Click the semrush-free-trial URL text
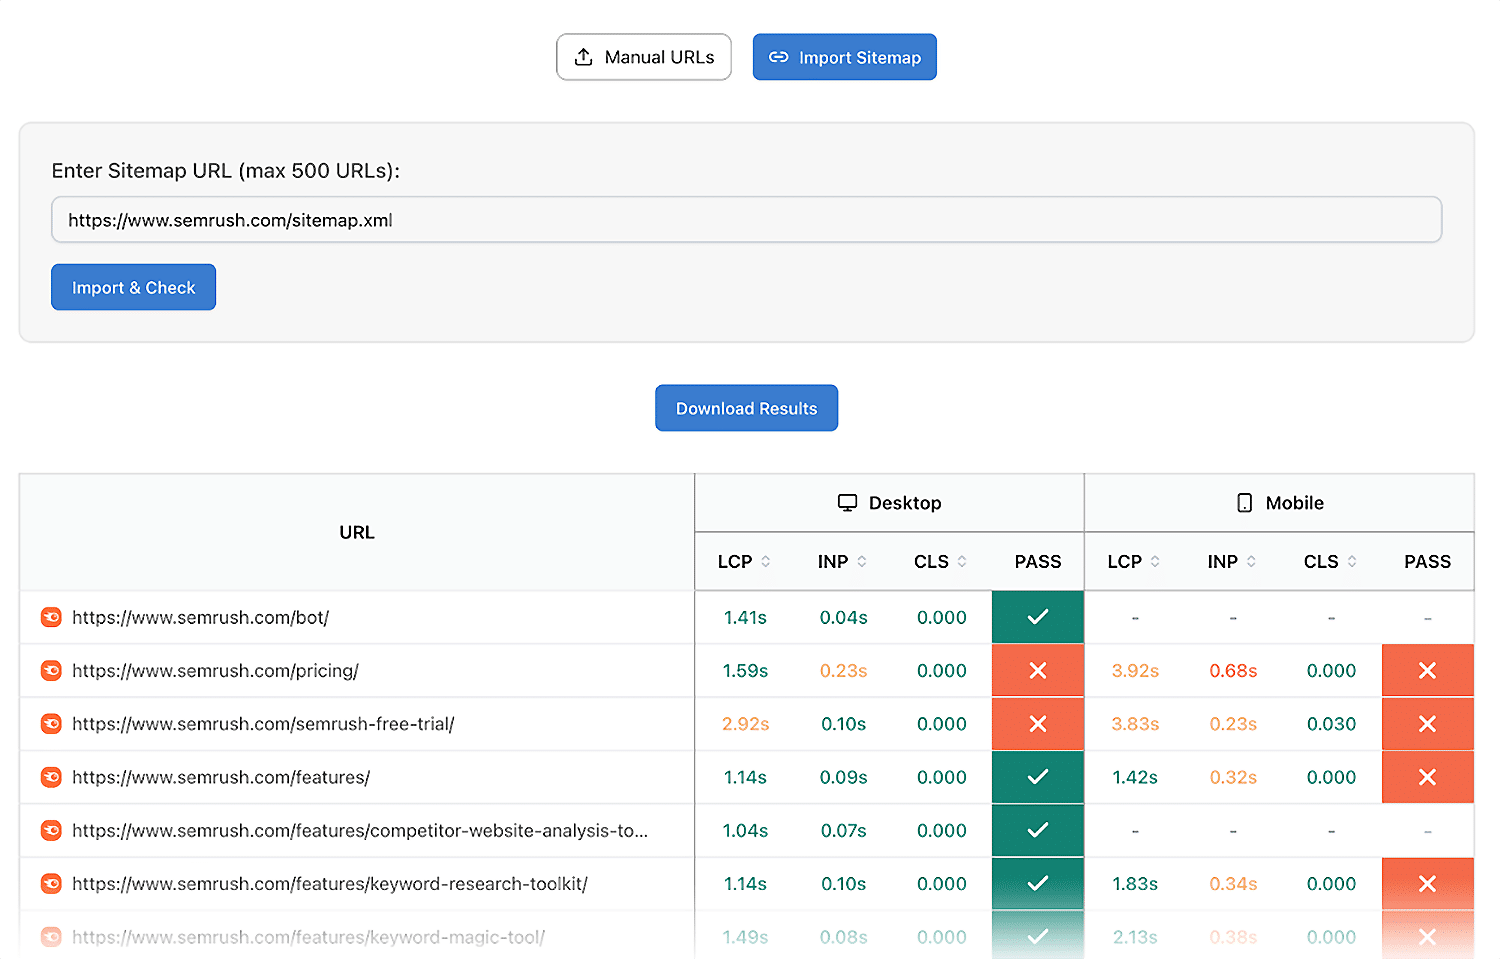 pos(263,723)
